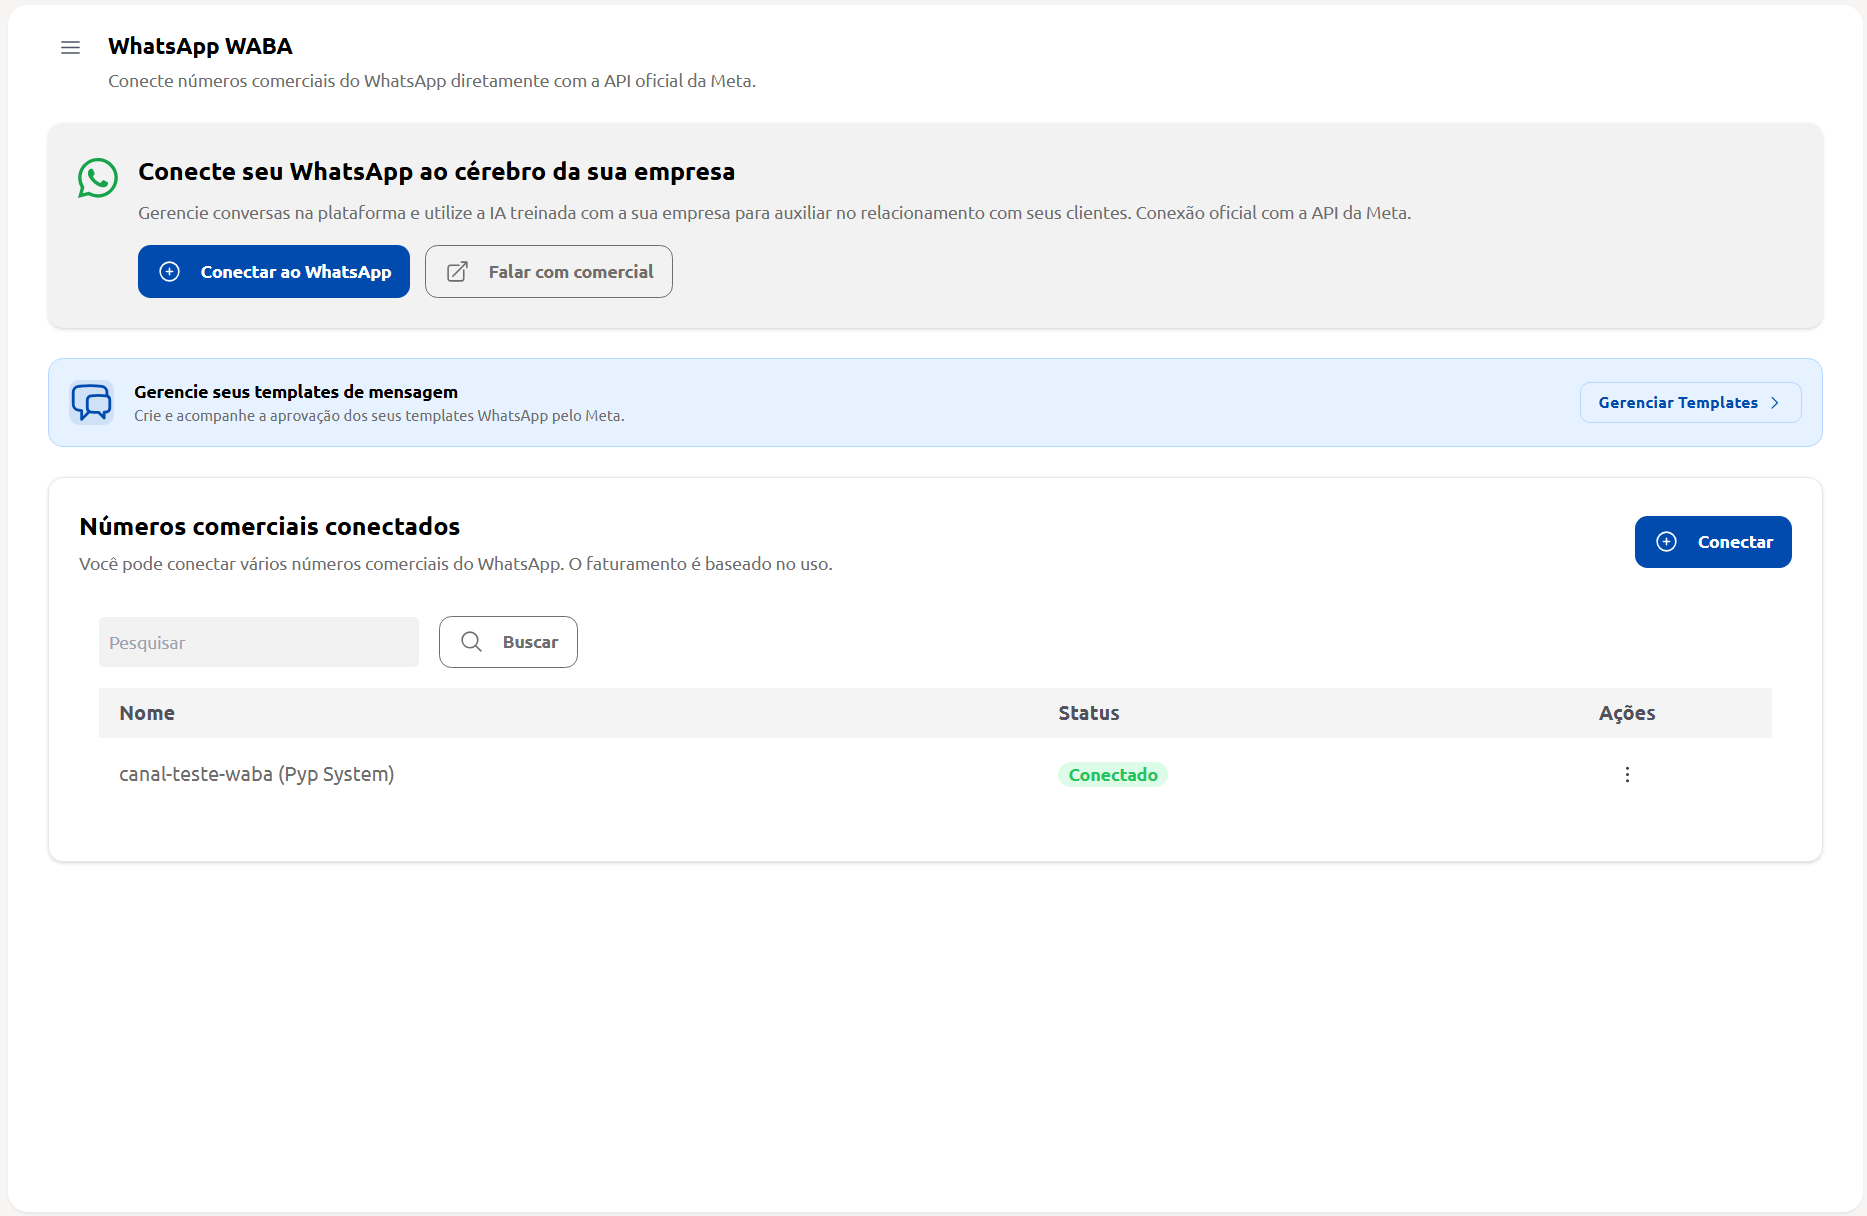Click the Números comerciais conectados heading

pyautogui.click(x=270, y=527)
